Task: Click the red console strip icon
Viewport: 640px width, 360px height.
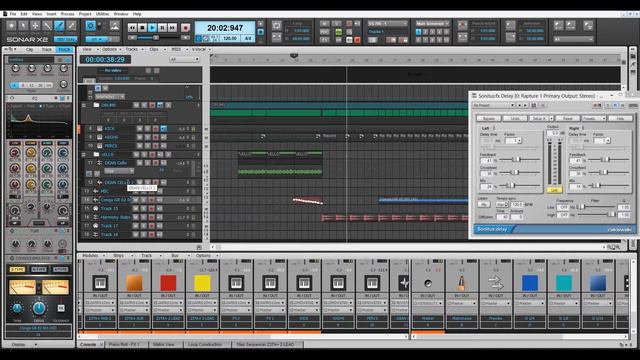Action: [168, 282]
